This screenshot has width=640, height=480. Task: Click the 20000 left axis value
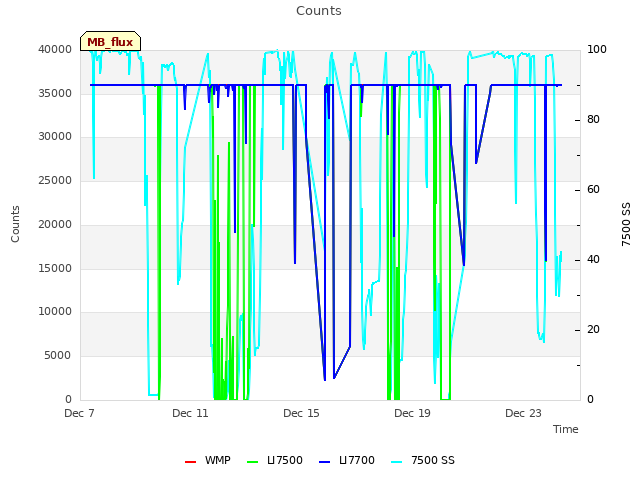coord(55,224)
